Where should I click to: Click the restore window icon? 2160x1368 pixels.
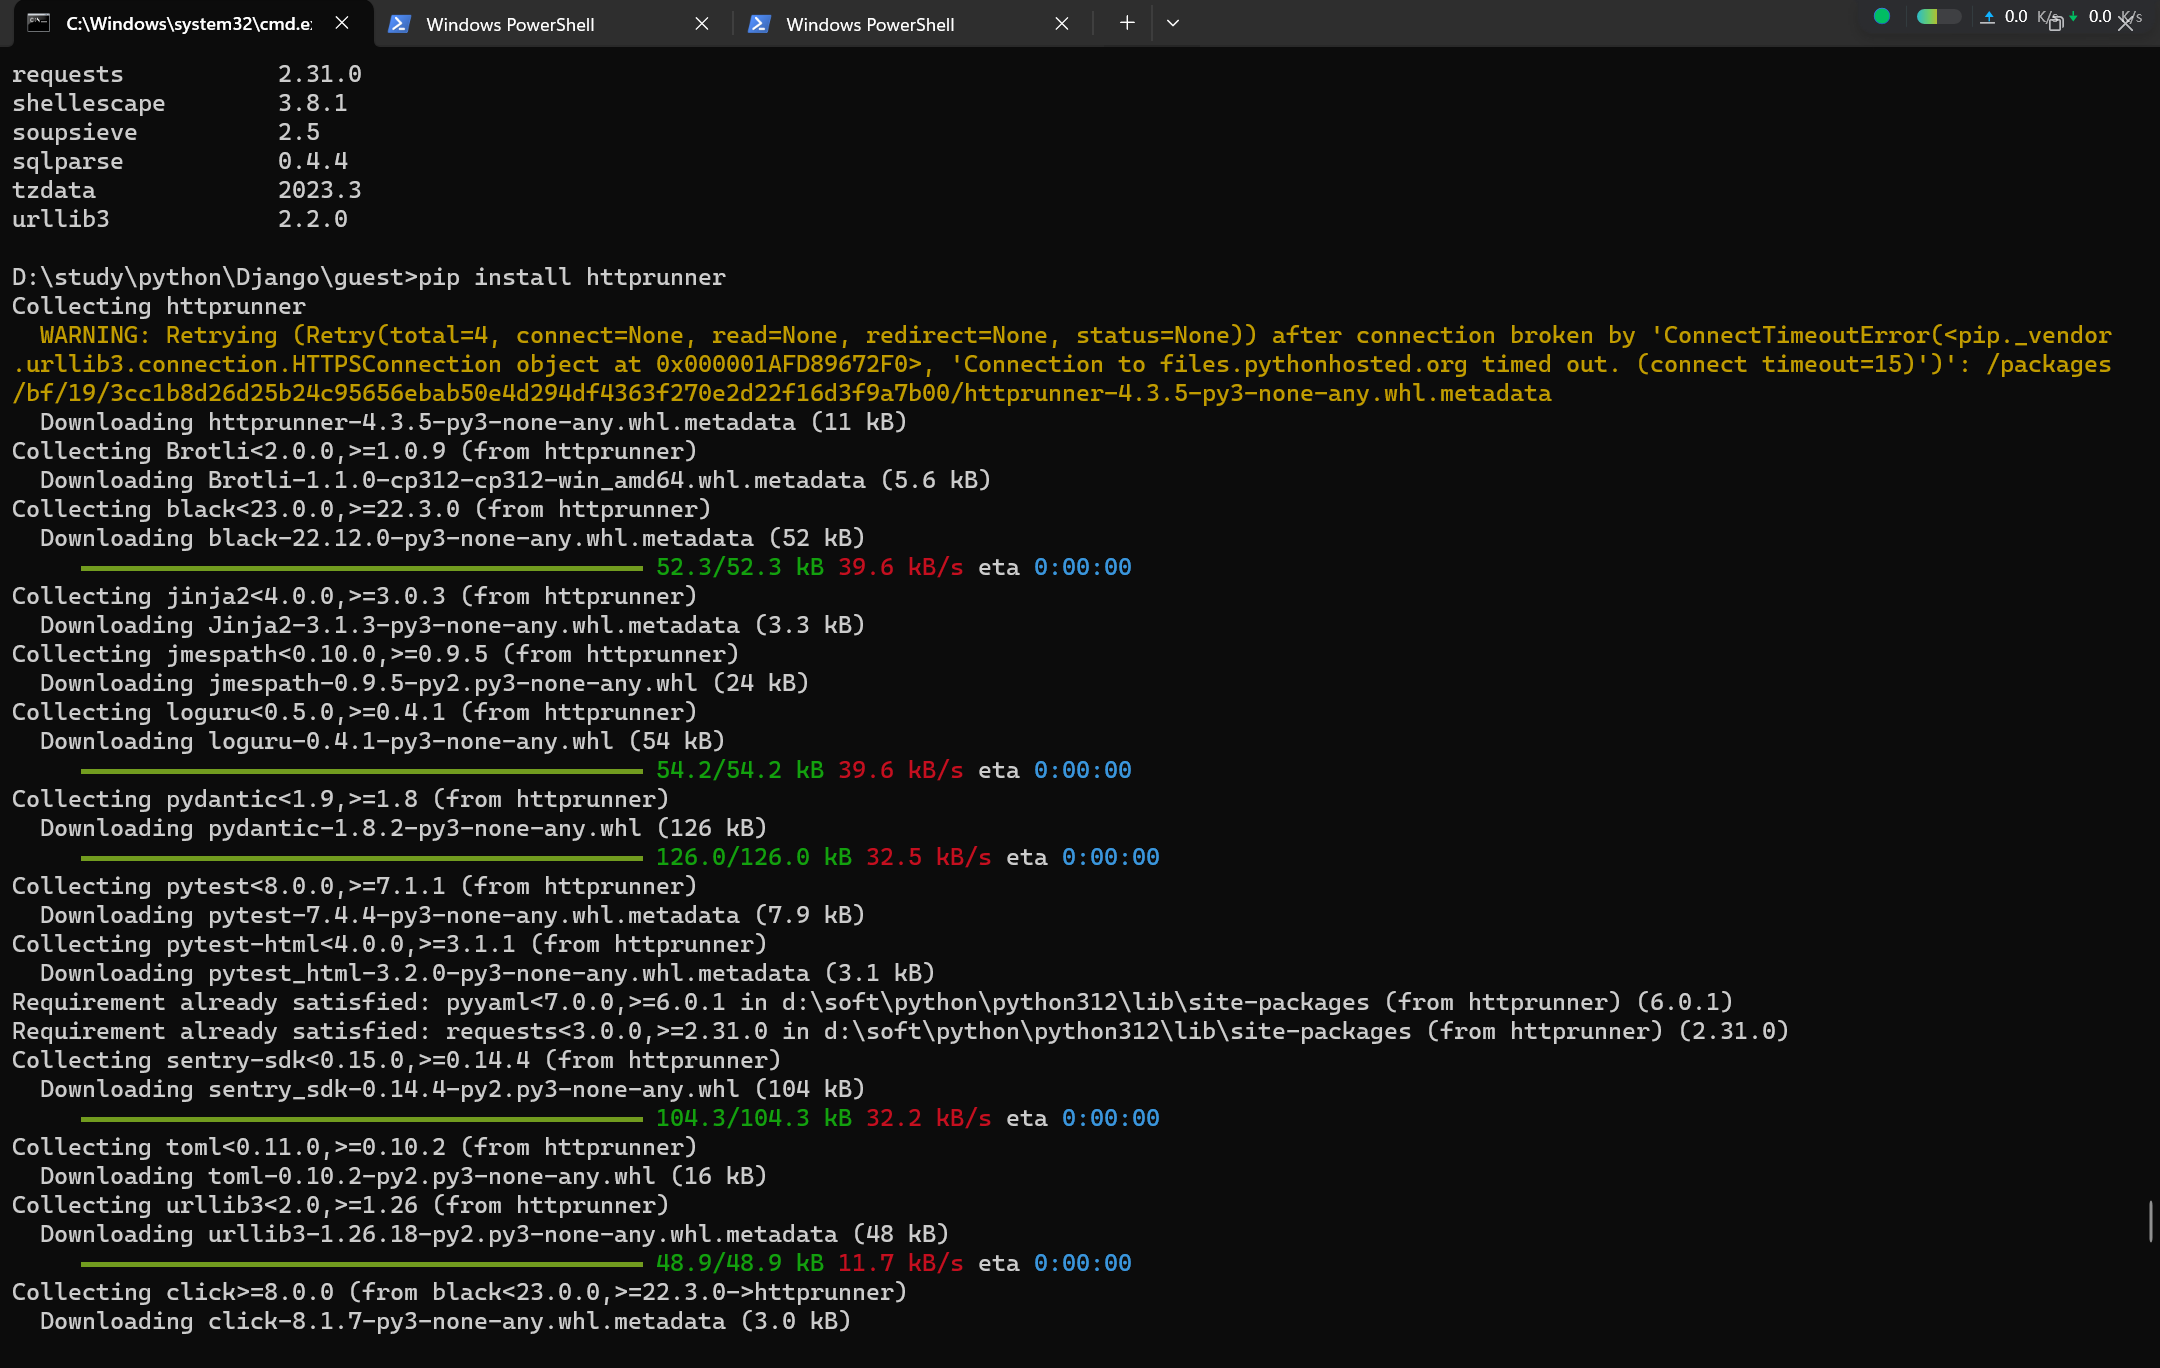coord(2055,24)
